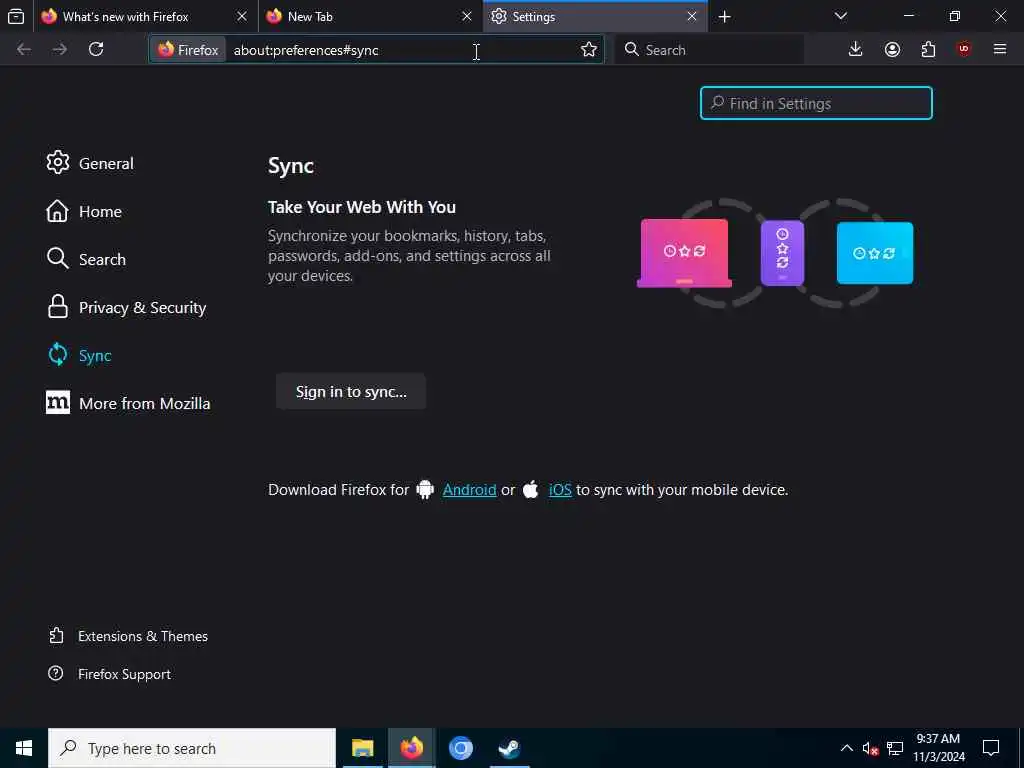
Task: Open the uBlock Origin toolbar icon
Action: [964, 50]
